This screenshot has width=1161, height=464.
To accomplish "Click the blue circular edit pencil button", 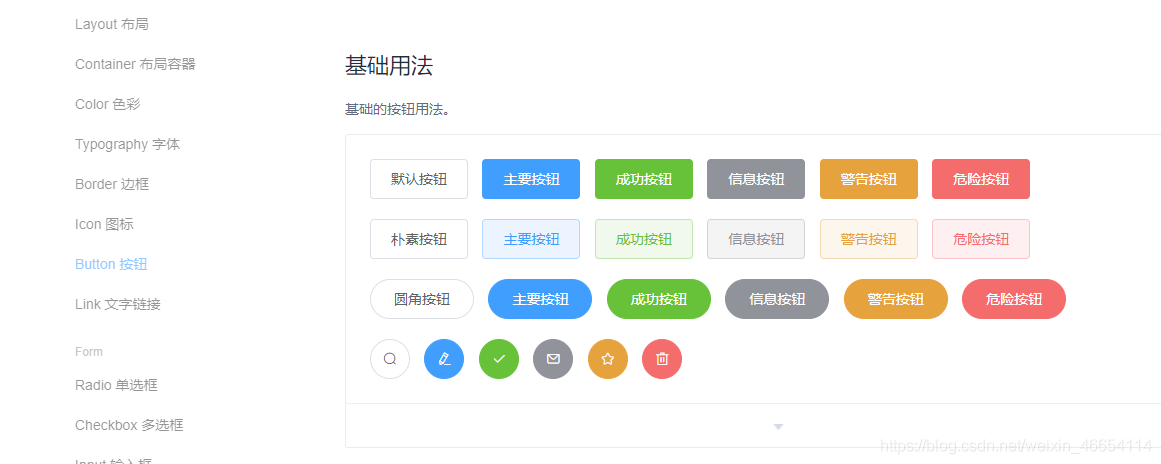I will click(444, 359).
